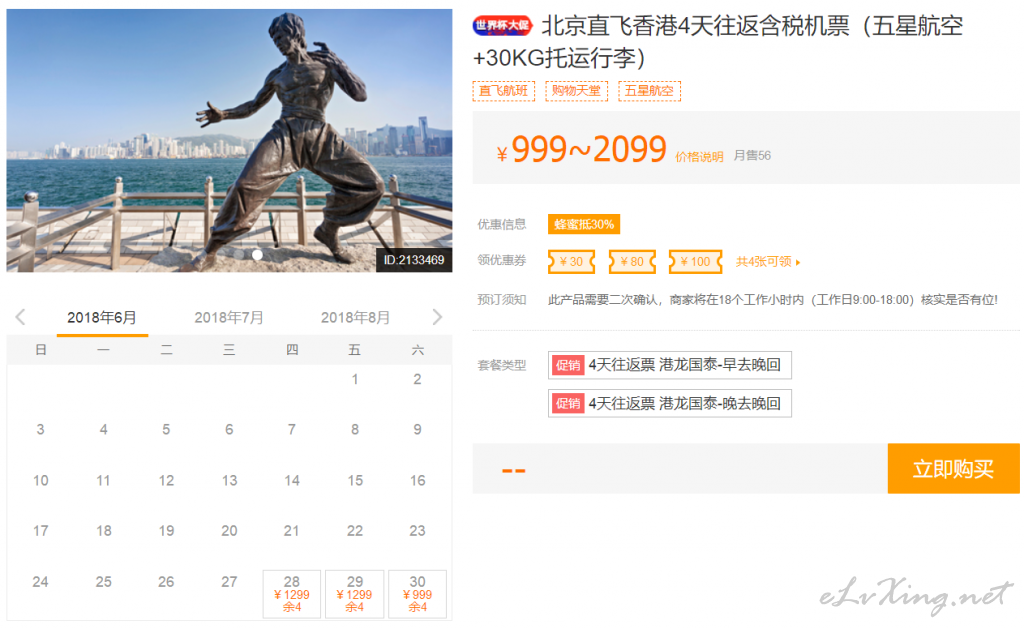Click the 领优惠券 label
This screenshot has height=629, width=1024.
(502, 261)
